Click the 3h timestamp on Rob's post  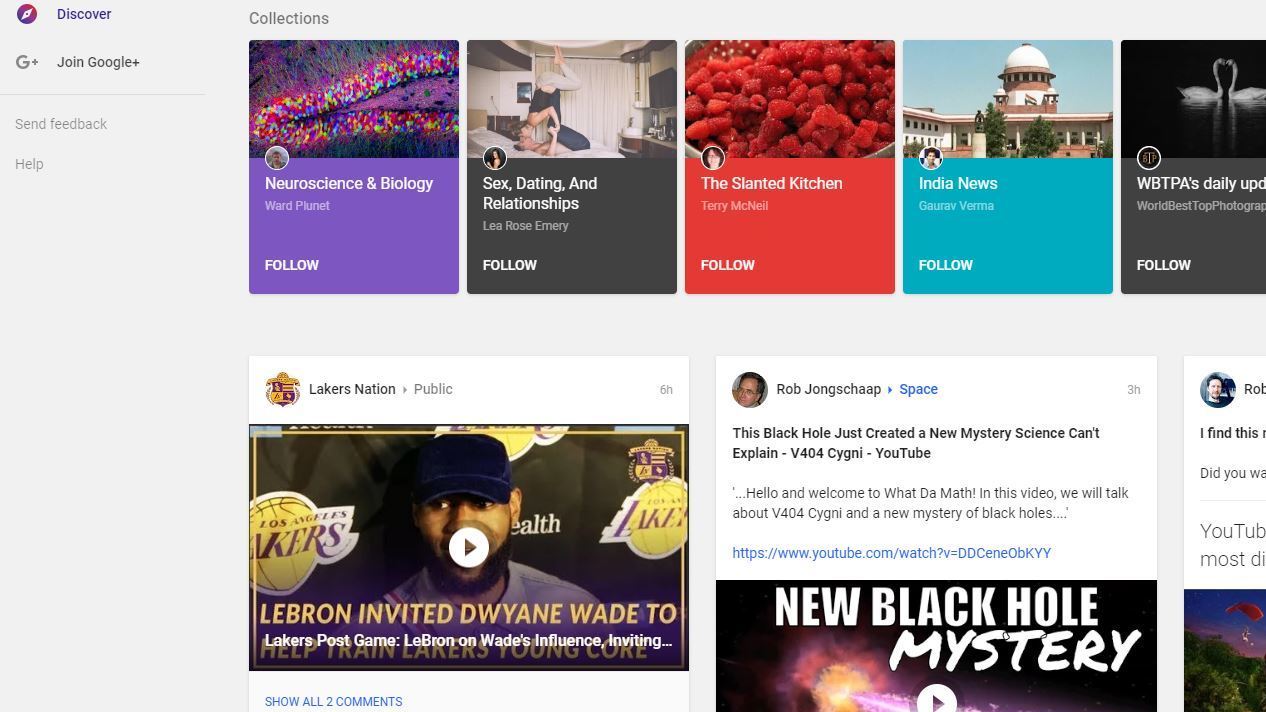point(1134,390)
